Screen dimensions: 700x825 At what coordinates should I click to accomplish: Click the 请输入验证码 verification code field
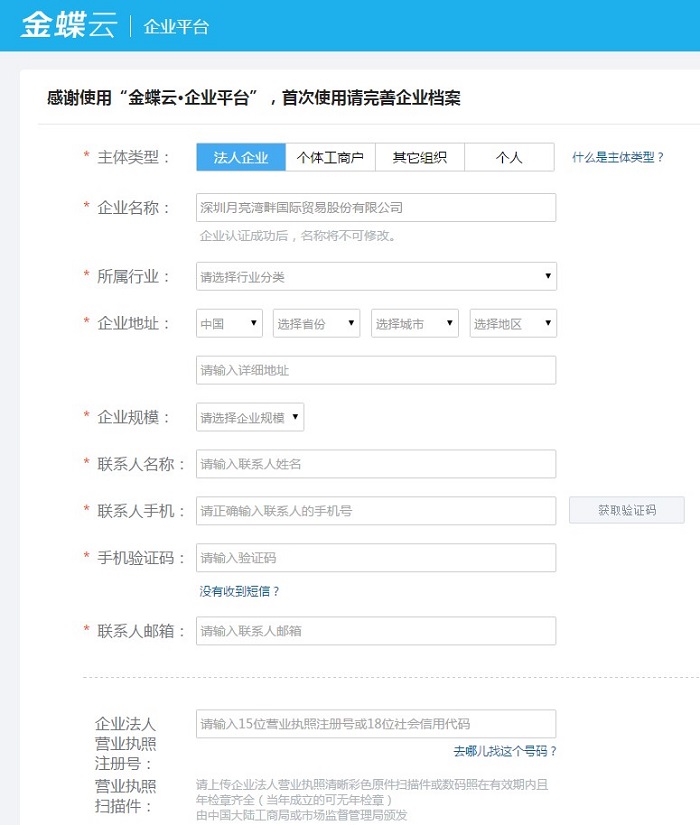tap(375, 558)
